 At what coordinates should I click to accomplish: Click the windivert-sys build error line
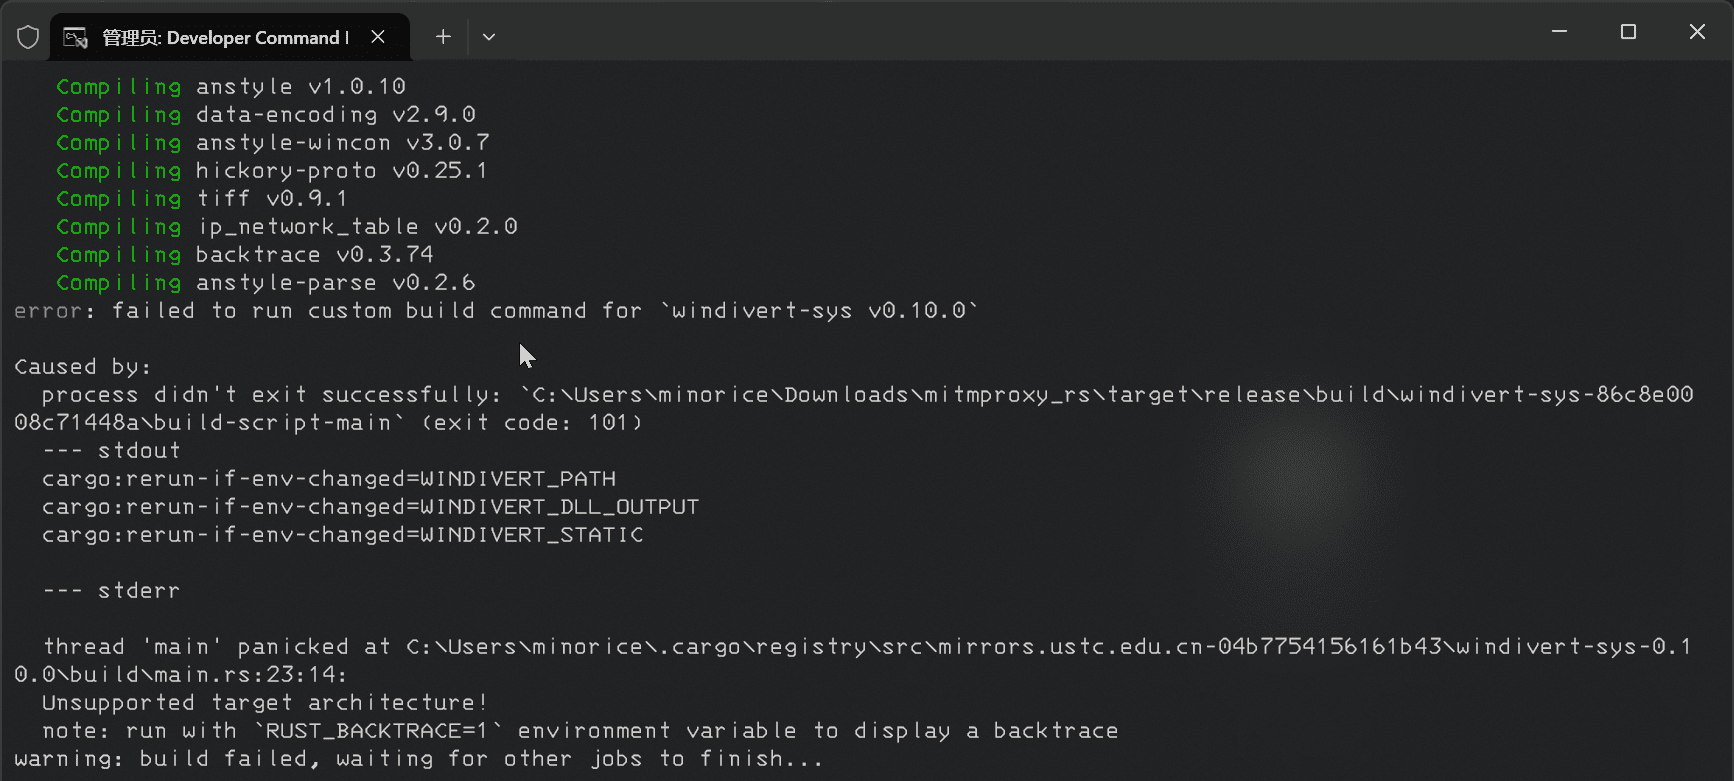495,311
